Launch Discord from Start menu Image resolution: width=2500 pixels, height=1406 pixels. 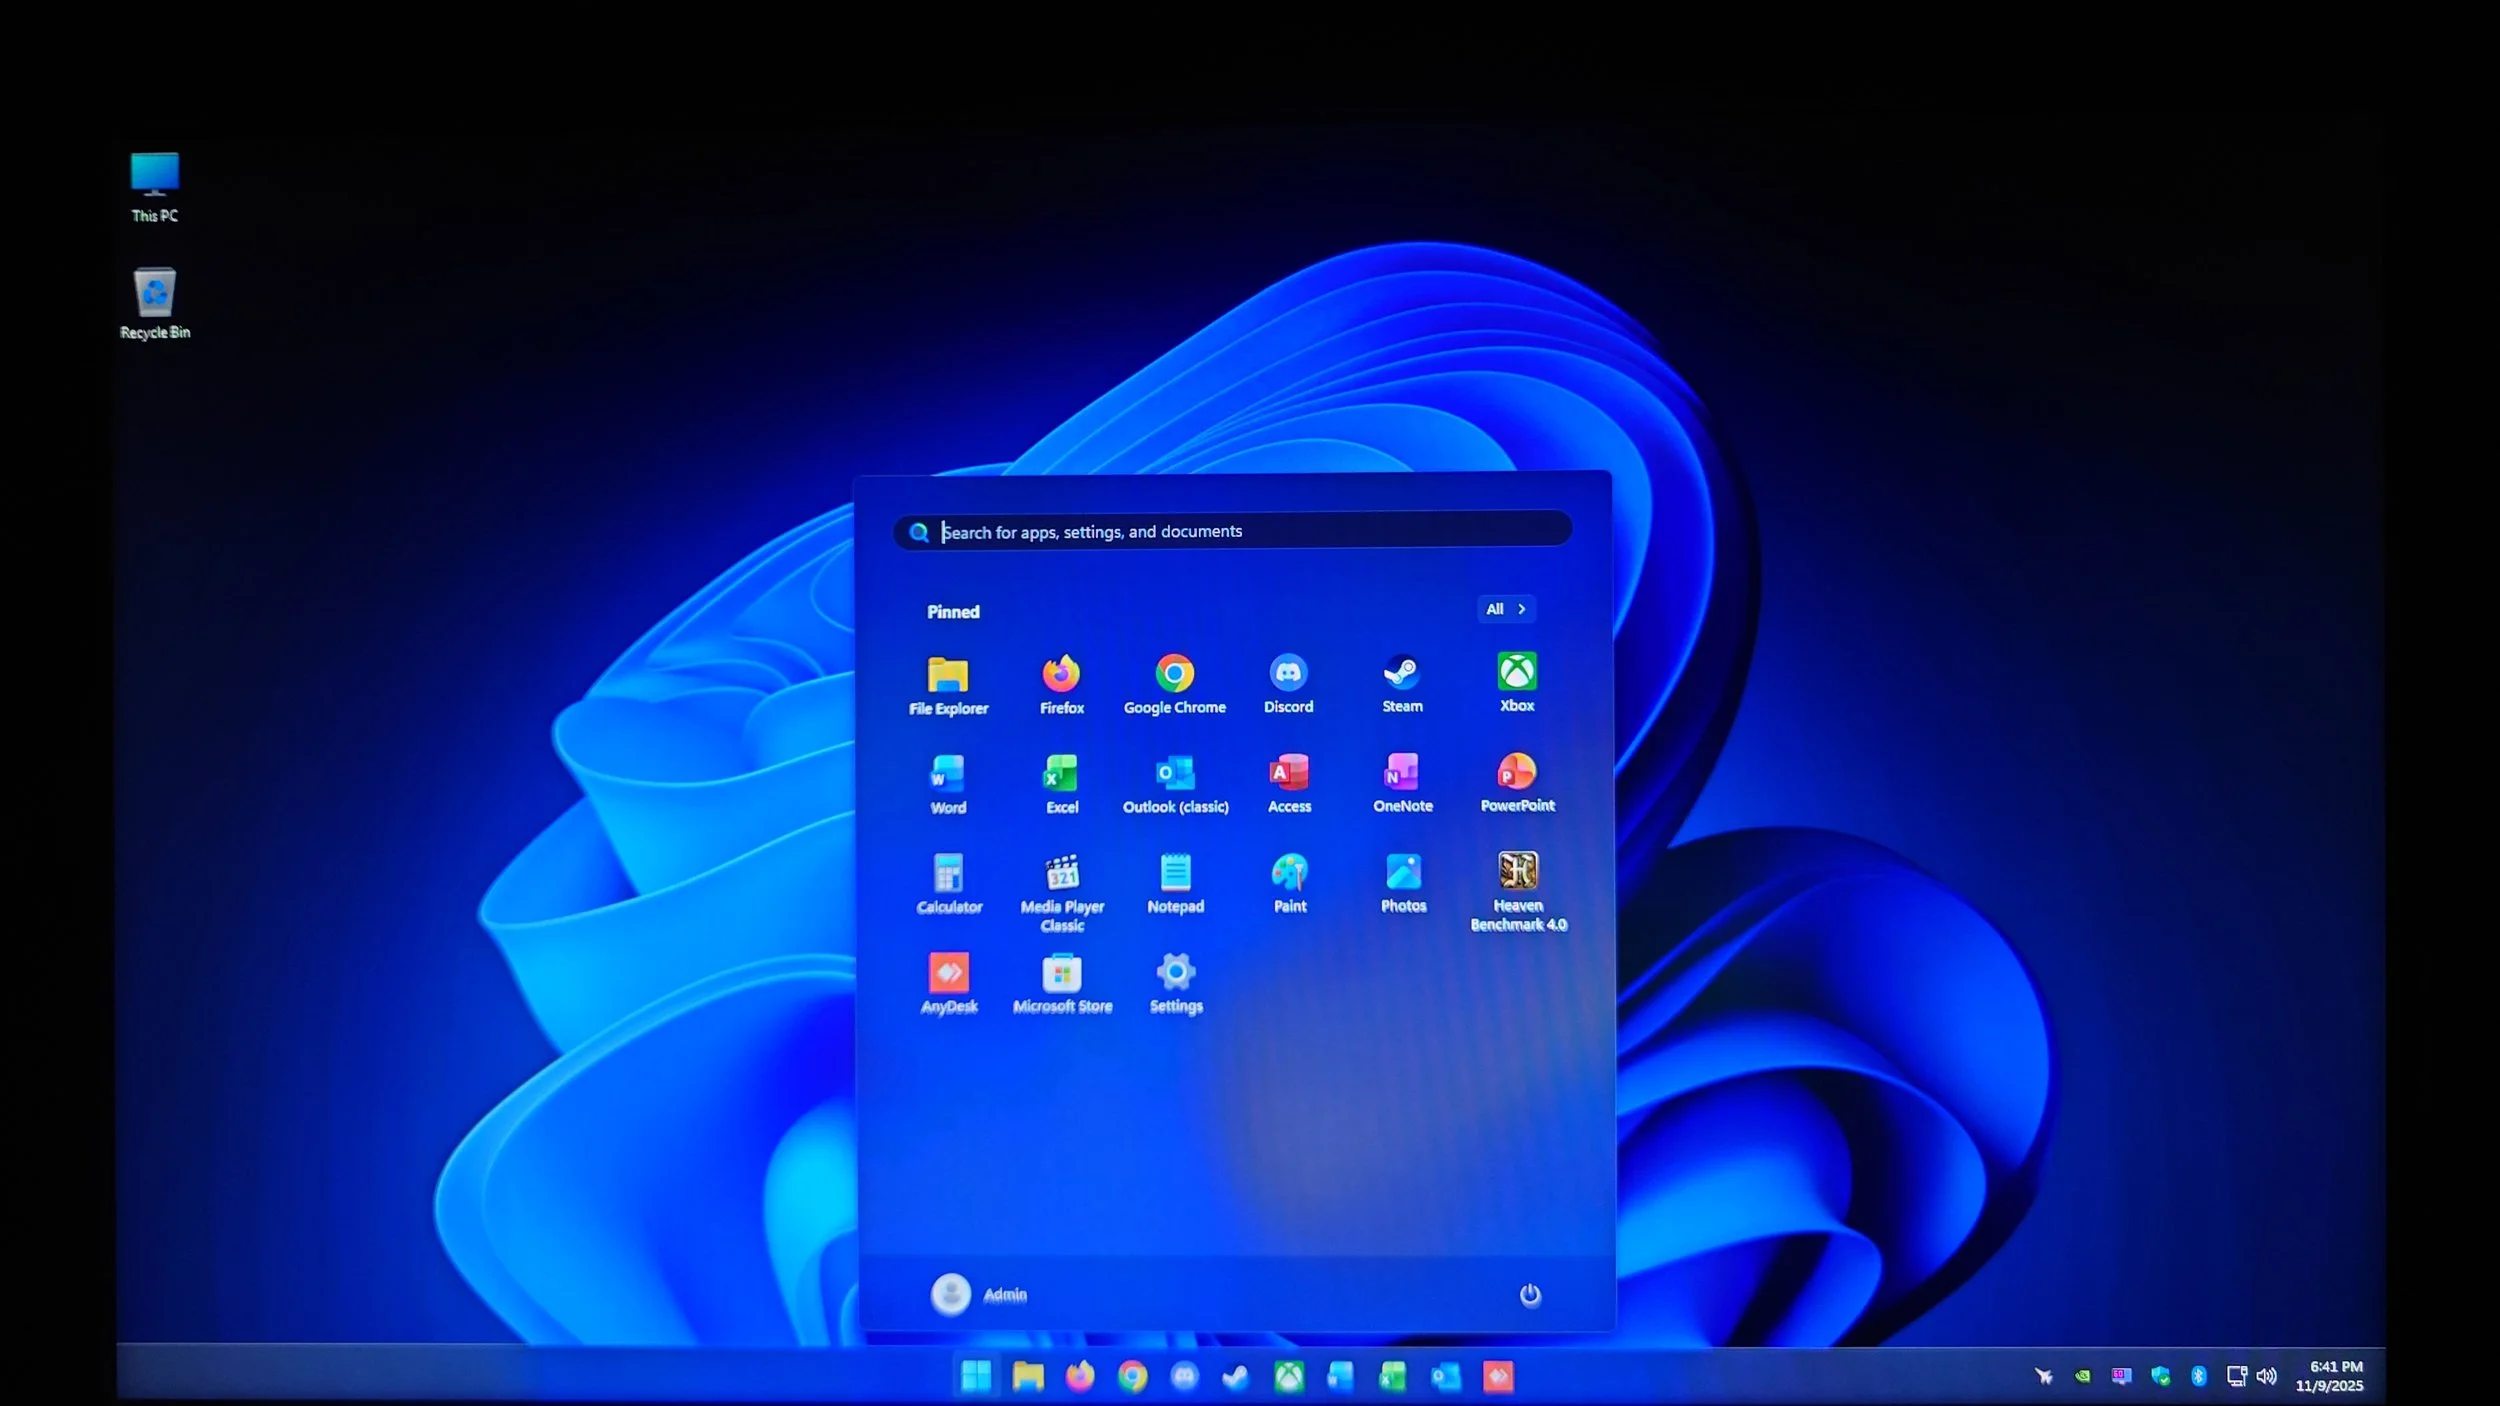click(x=1288, y=684)
